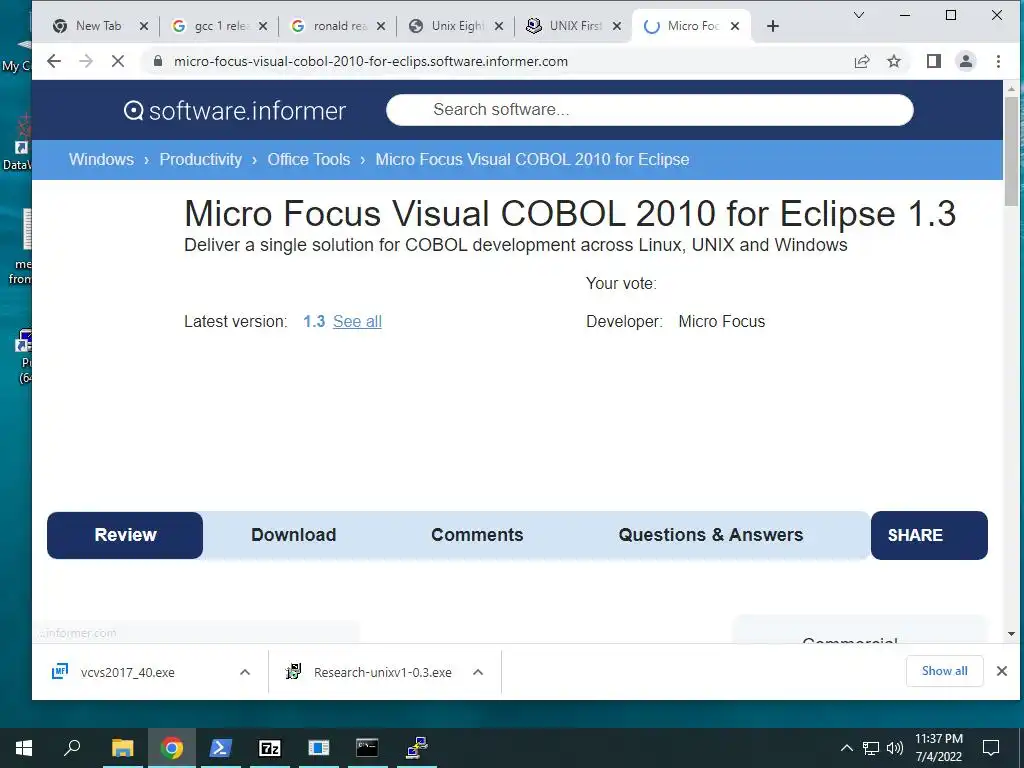Click Show all downloads
This screenshot has height=768, width=1024.
tap(944, 671)
